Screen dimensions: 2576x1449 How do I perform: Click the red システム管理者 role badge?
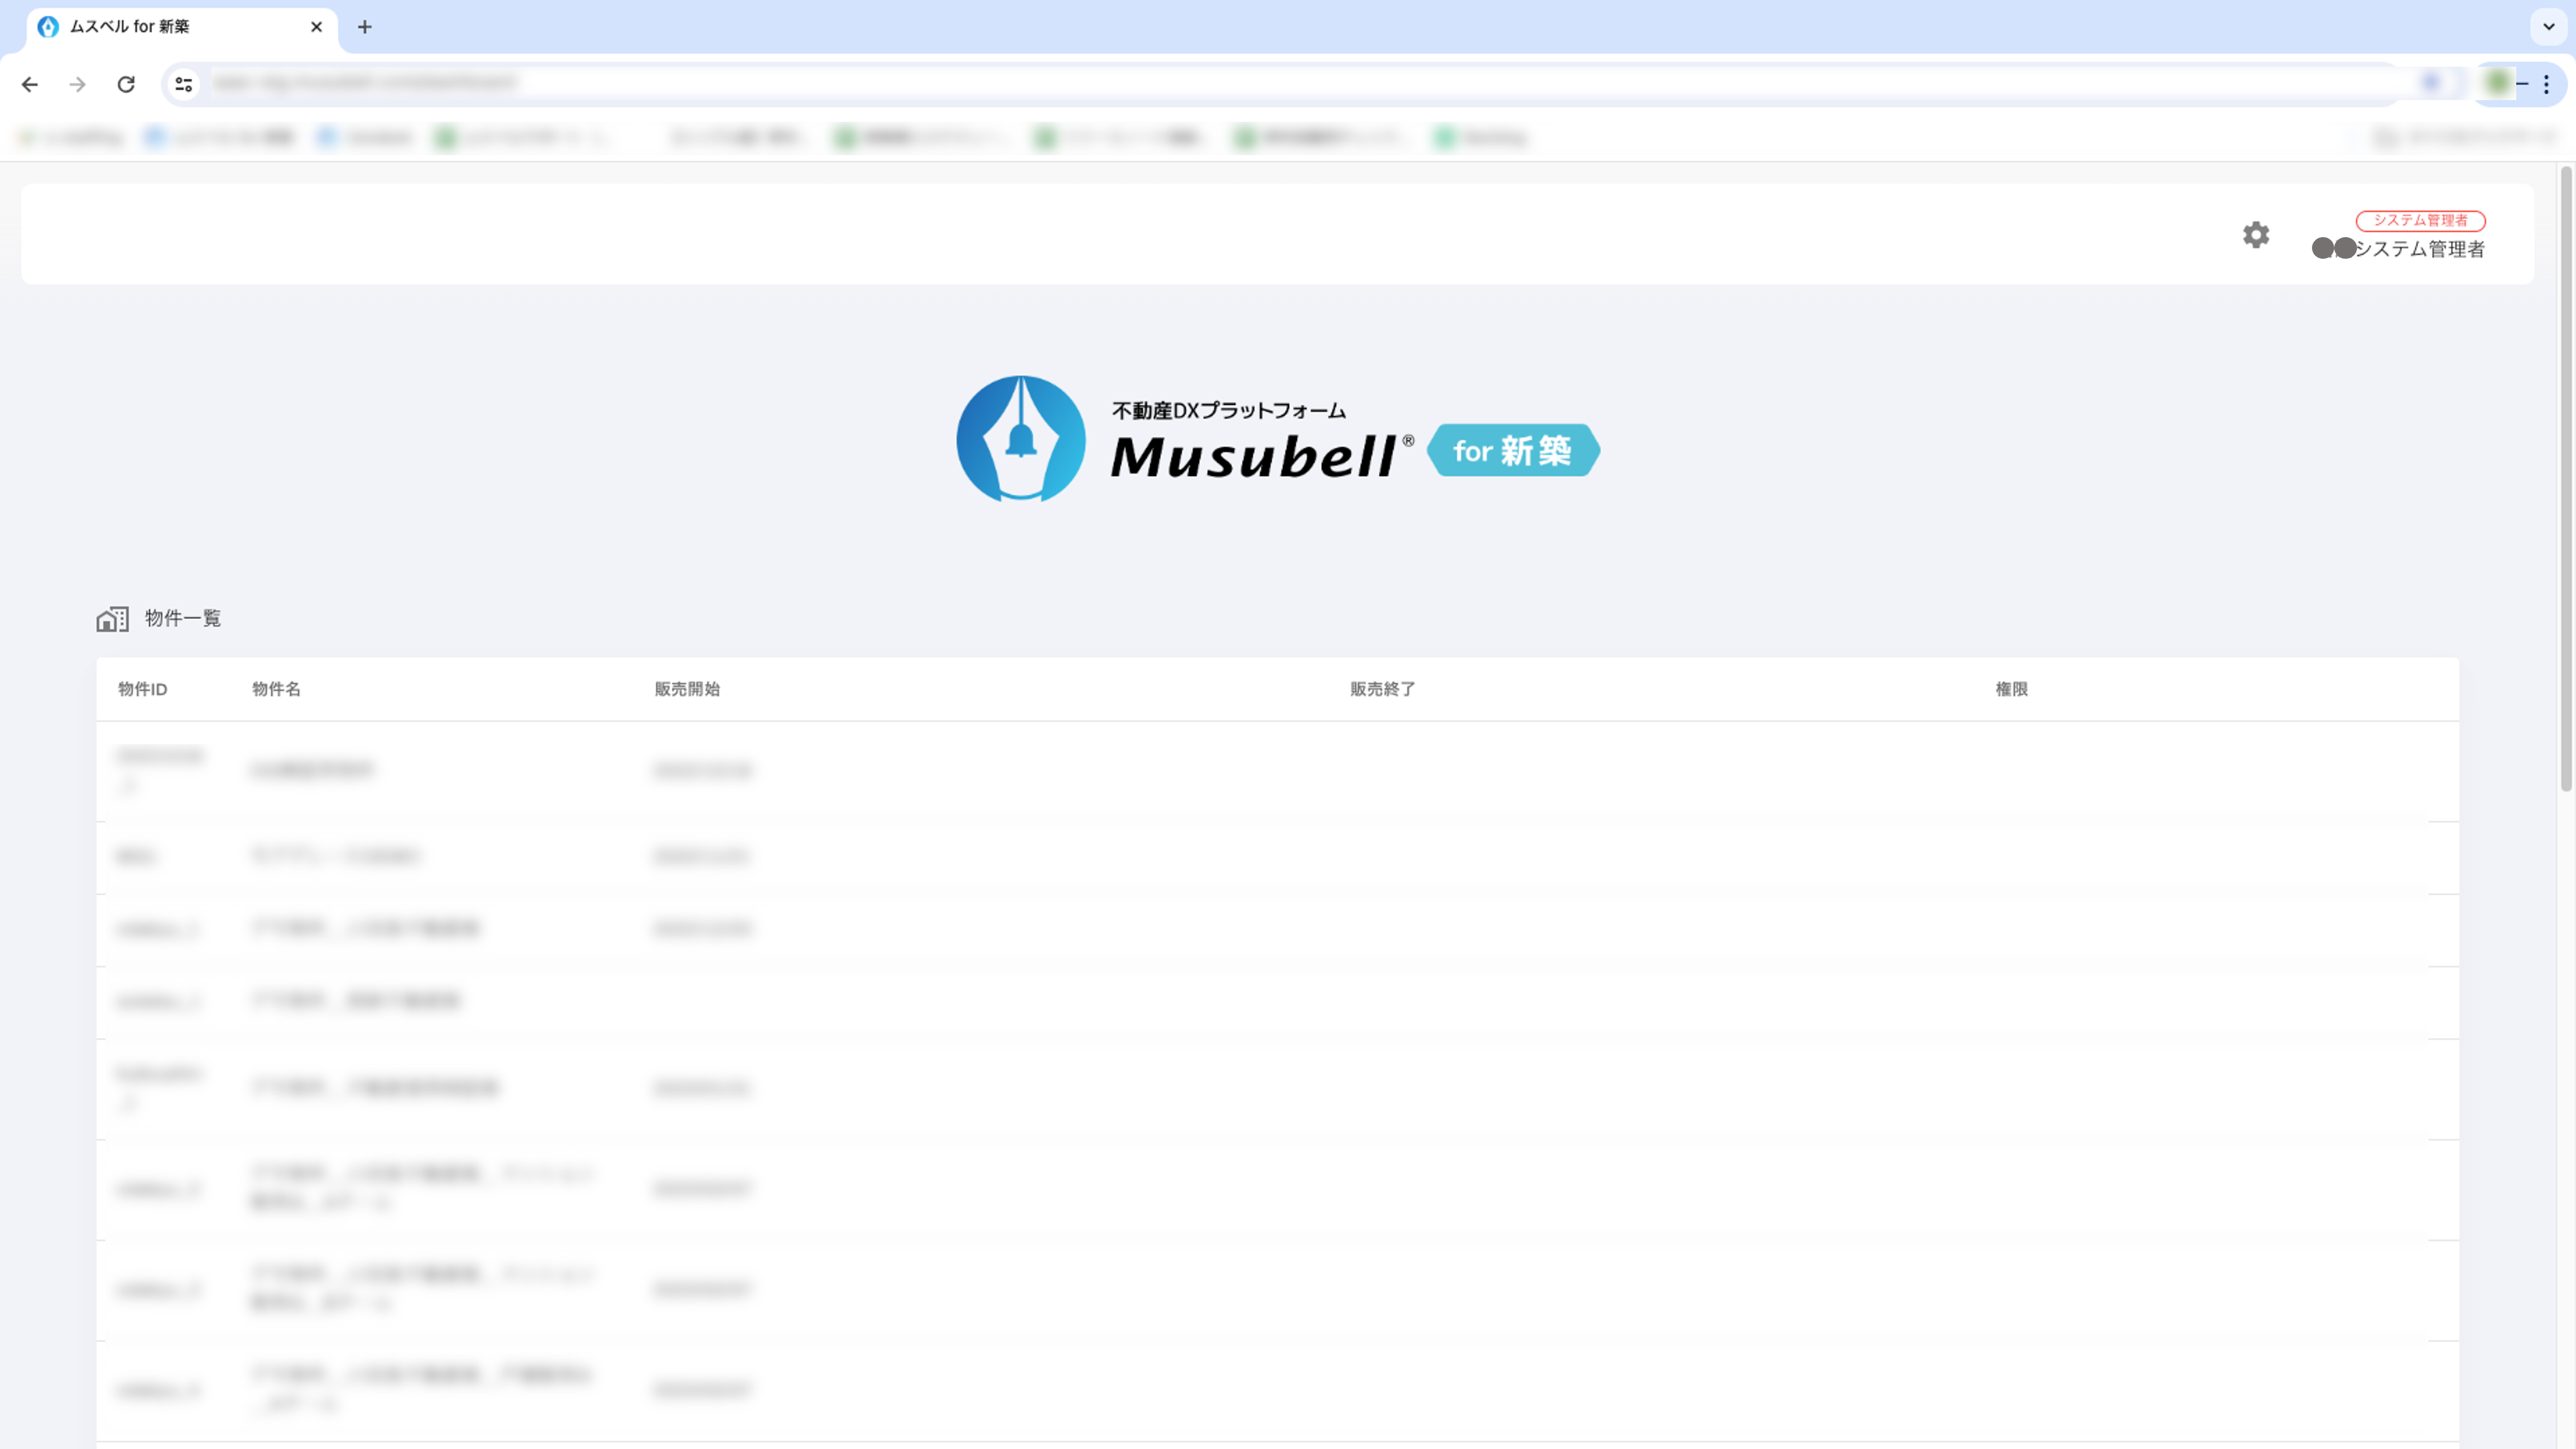[2420, 220]
